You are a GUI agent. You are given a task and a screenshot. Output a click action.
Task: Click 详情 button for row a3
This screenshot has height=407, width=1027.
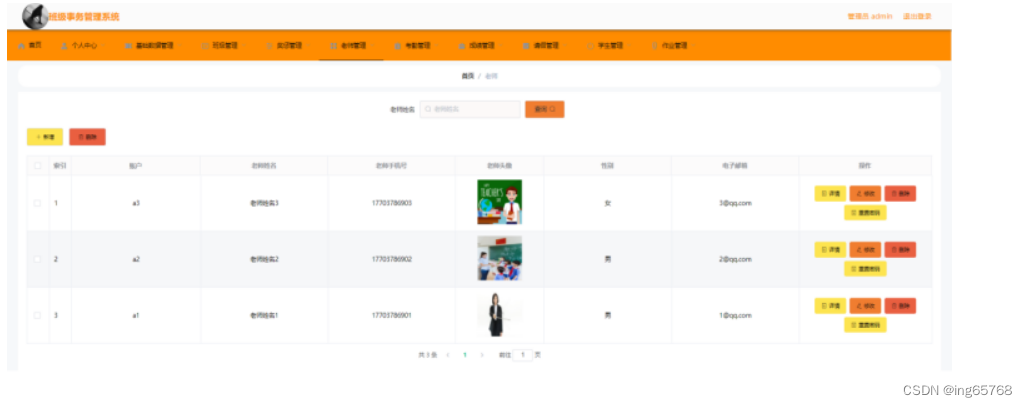coord(831,194)
